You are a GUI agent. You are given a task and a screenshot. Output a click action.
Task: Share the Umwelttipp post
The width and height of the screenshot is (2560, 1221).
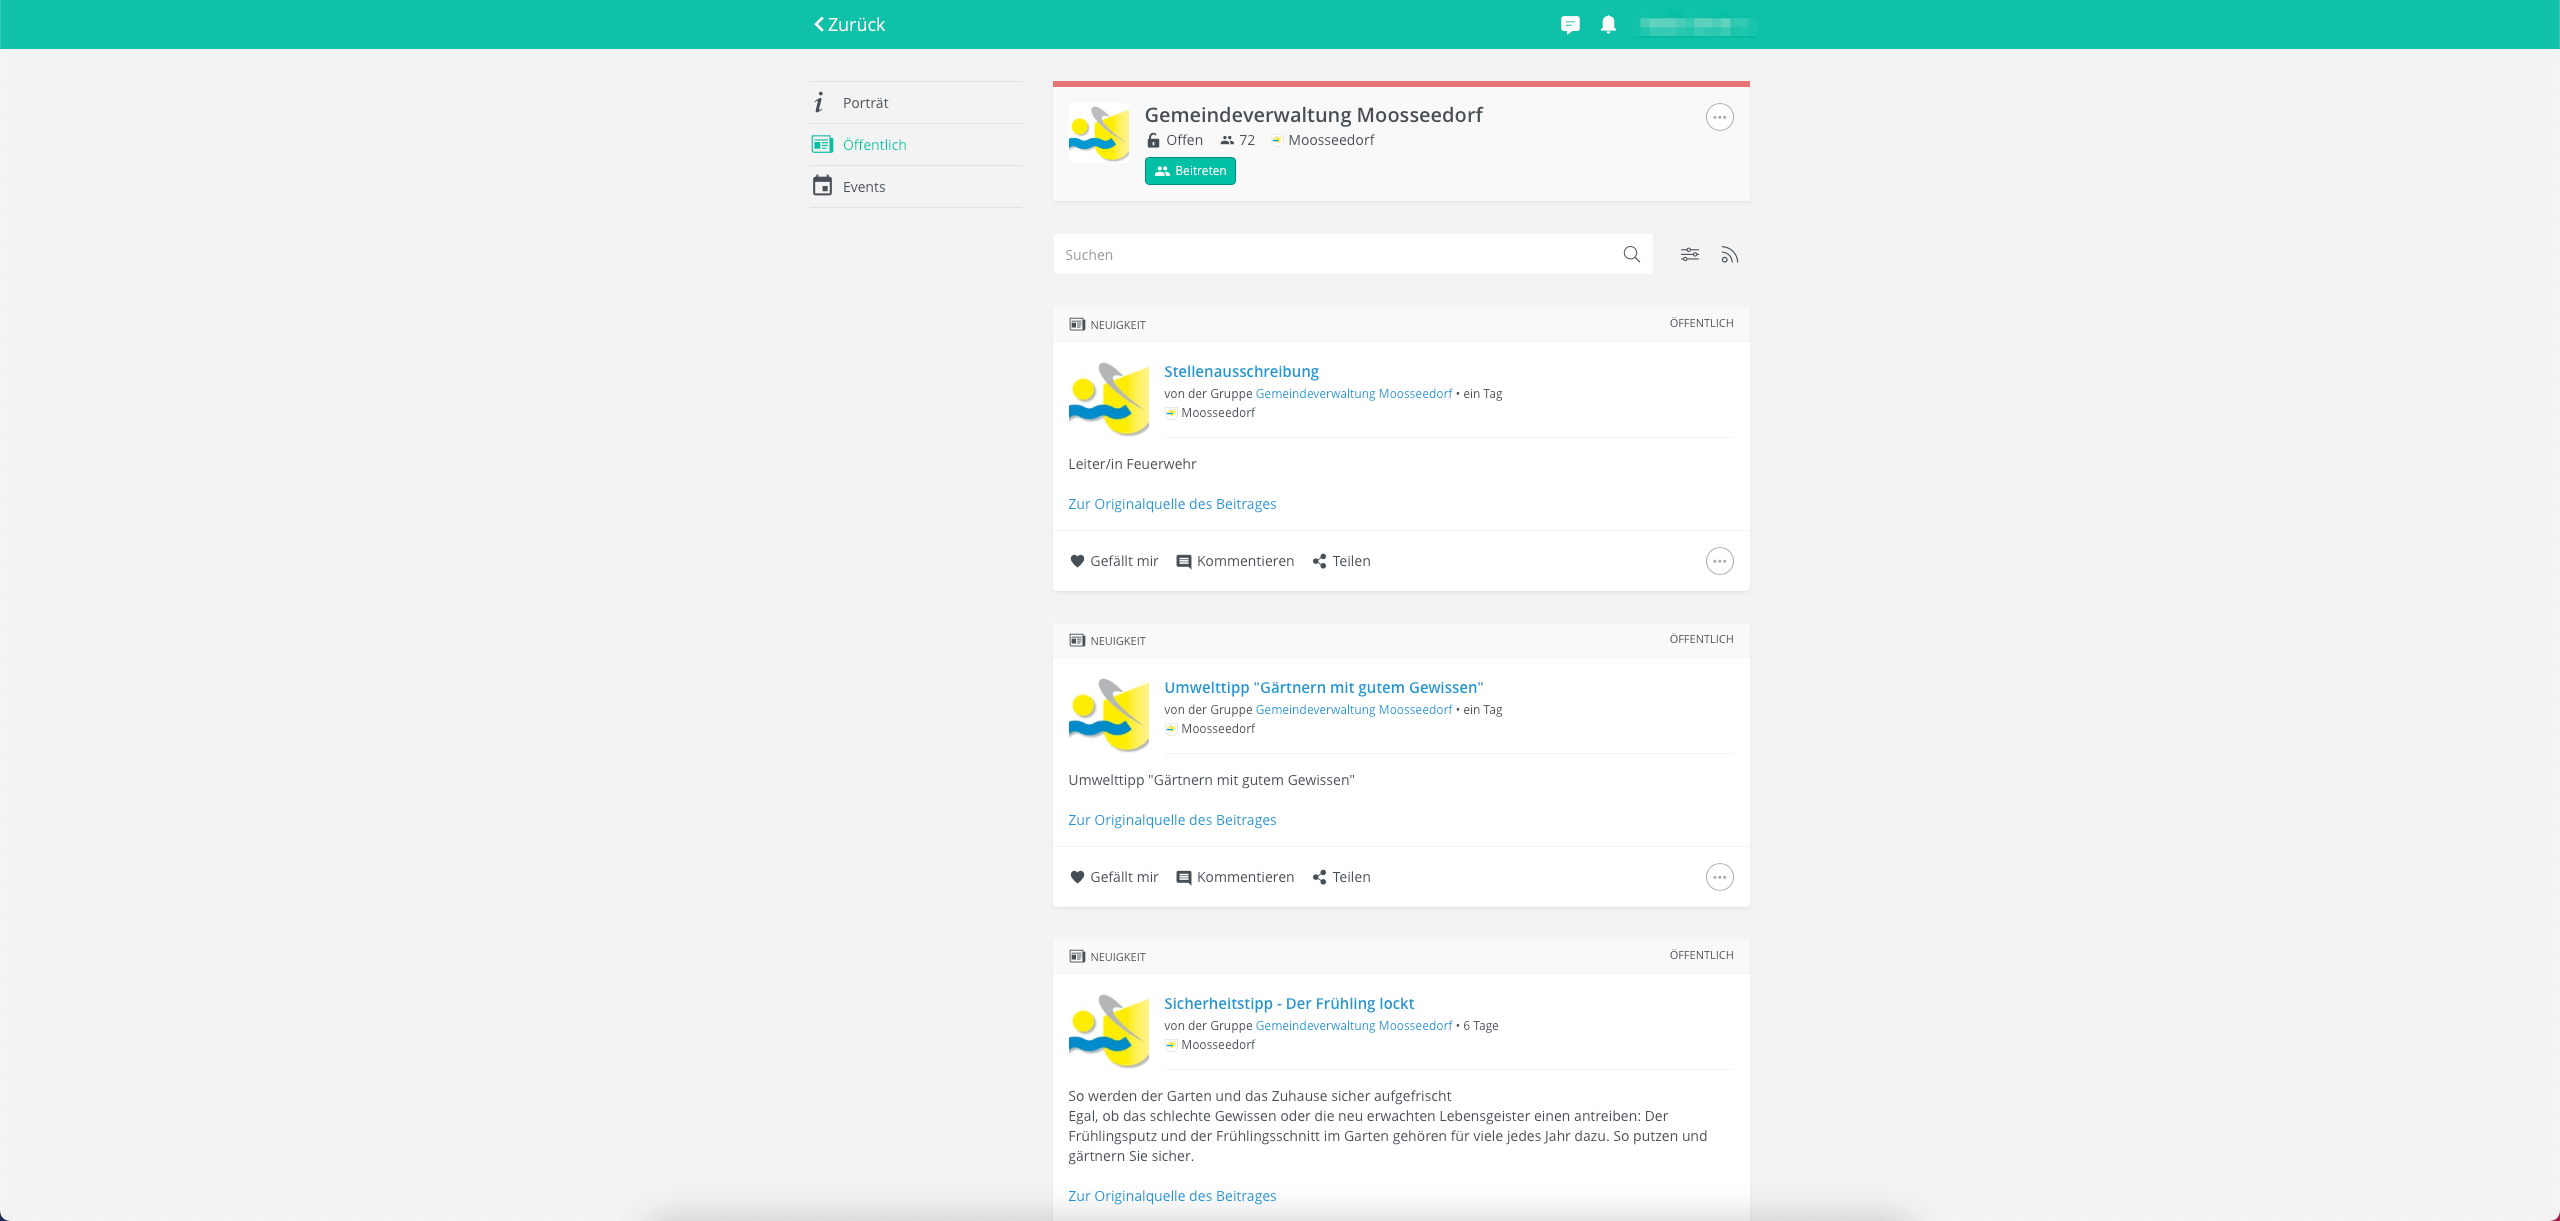tap(1341, 877)
